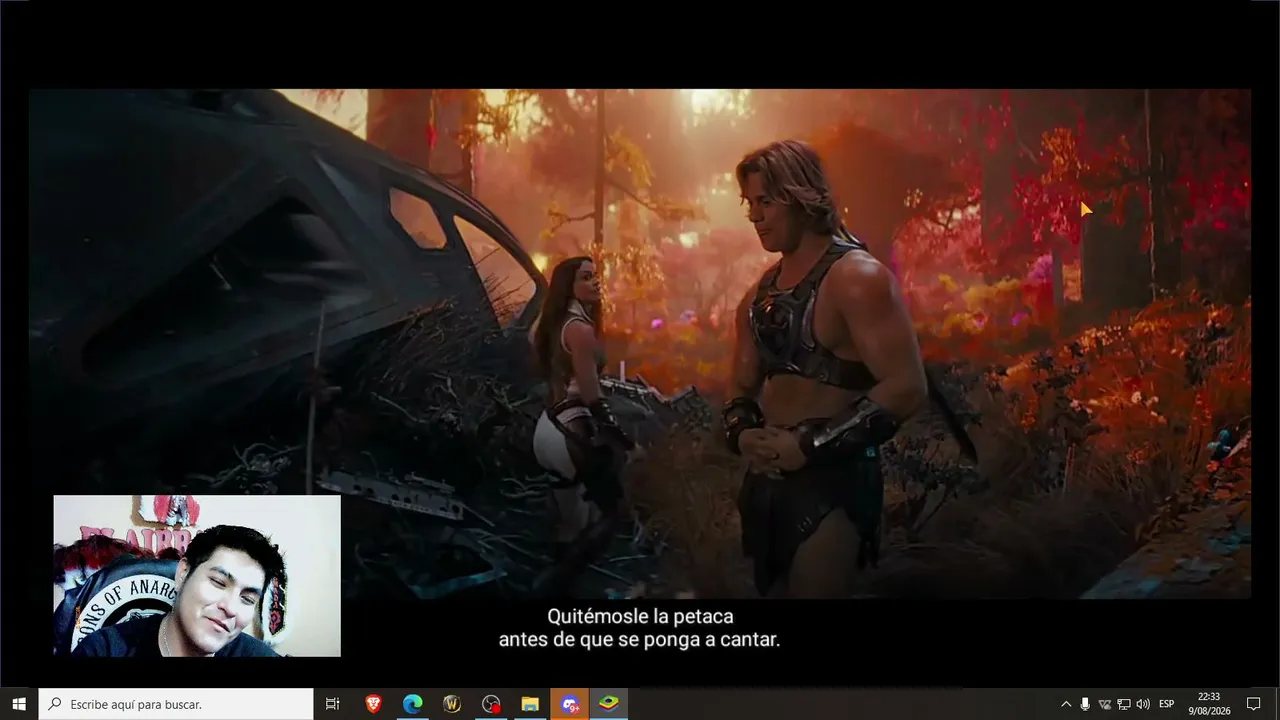1280x720 pixels.
Task: Click the webcam overlay thumbnail
Action: click(x=197, y=576)
